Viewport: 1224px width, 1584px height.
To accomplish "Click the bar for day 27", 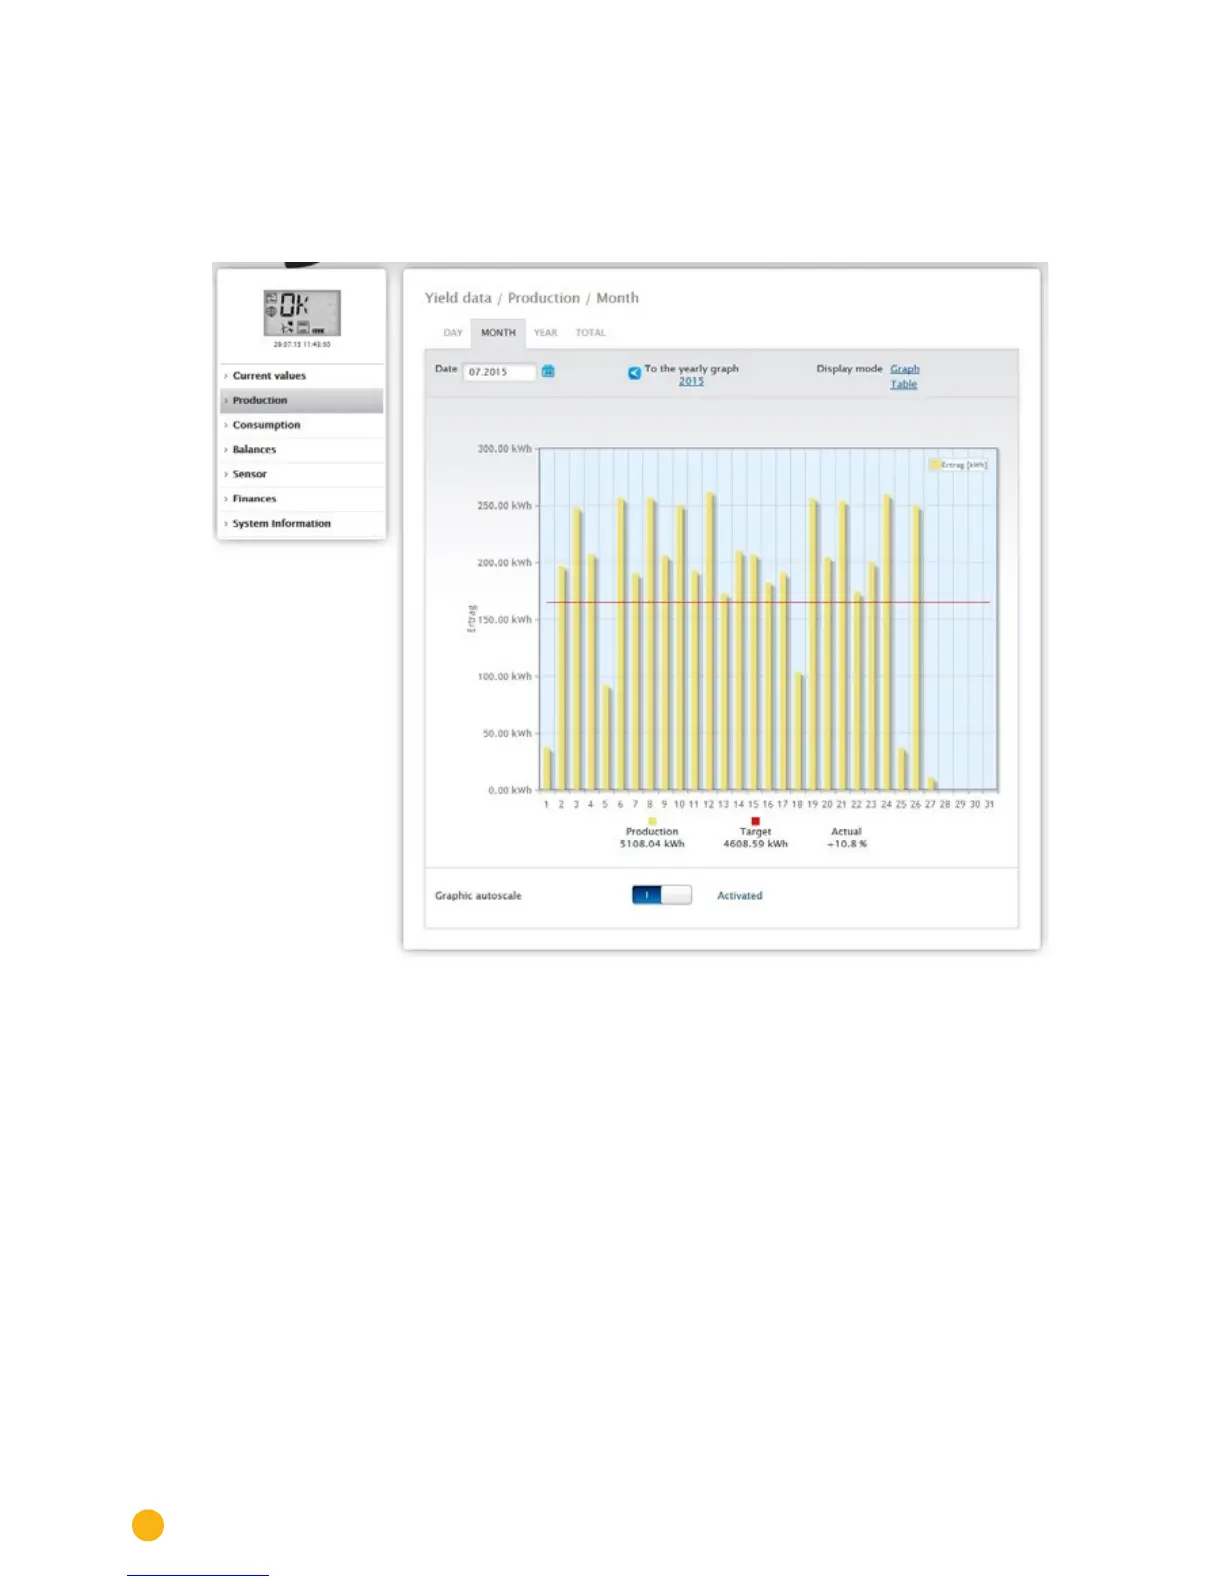I will click(x=931, y=784).
